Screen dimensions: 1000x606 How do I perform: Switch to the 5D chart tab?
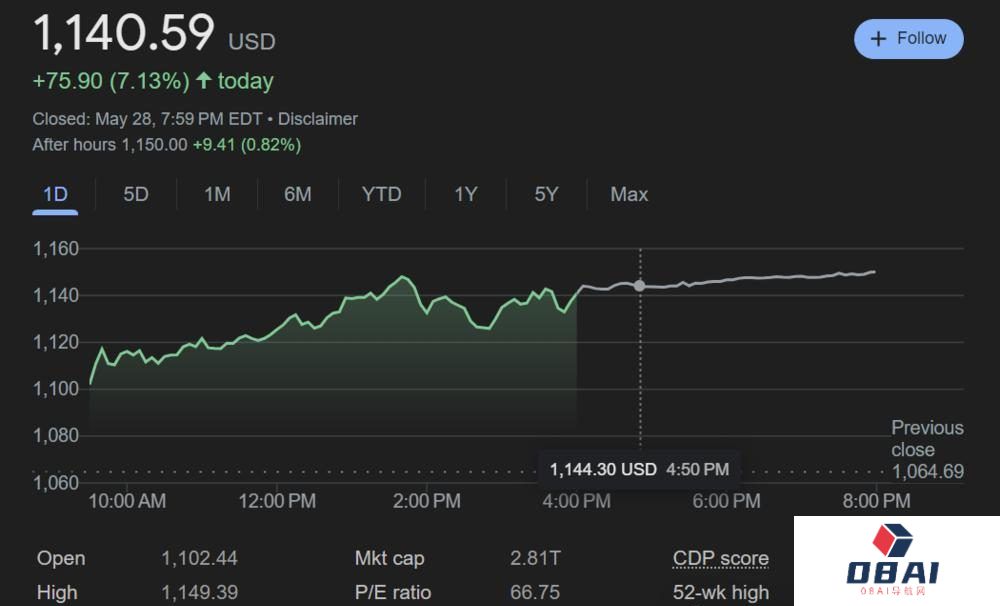click(x=136, y=194)
